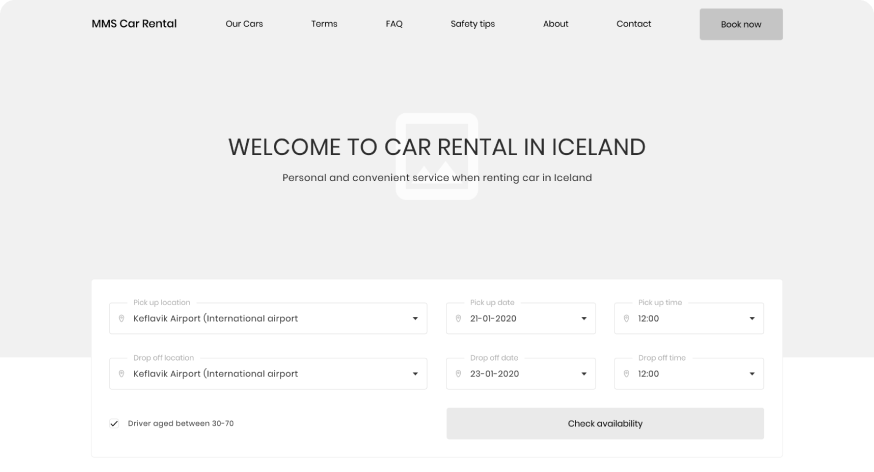Expand the Pick up time dropdown arrow
This screenshot has width=874, height=472.
click(x=752, y=319)
